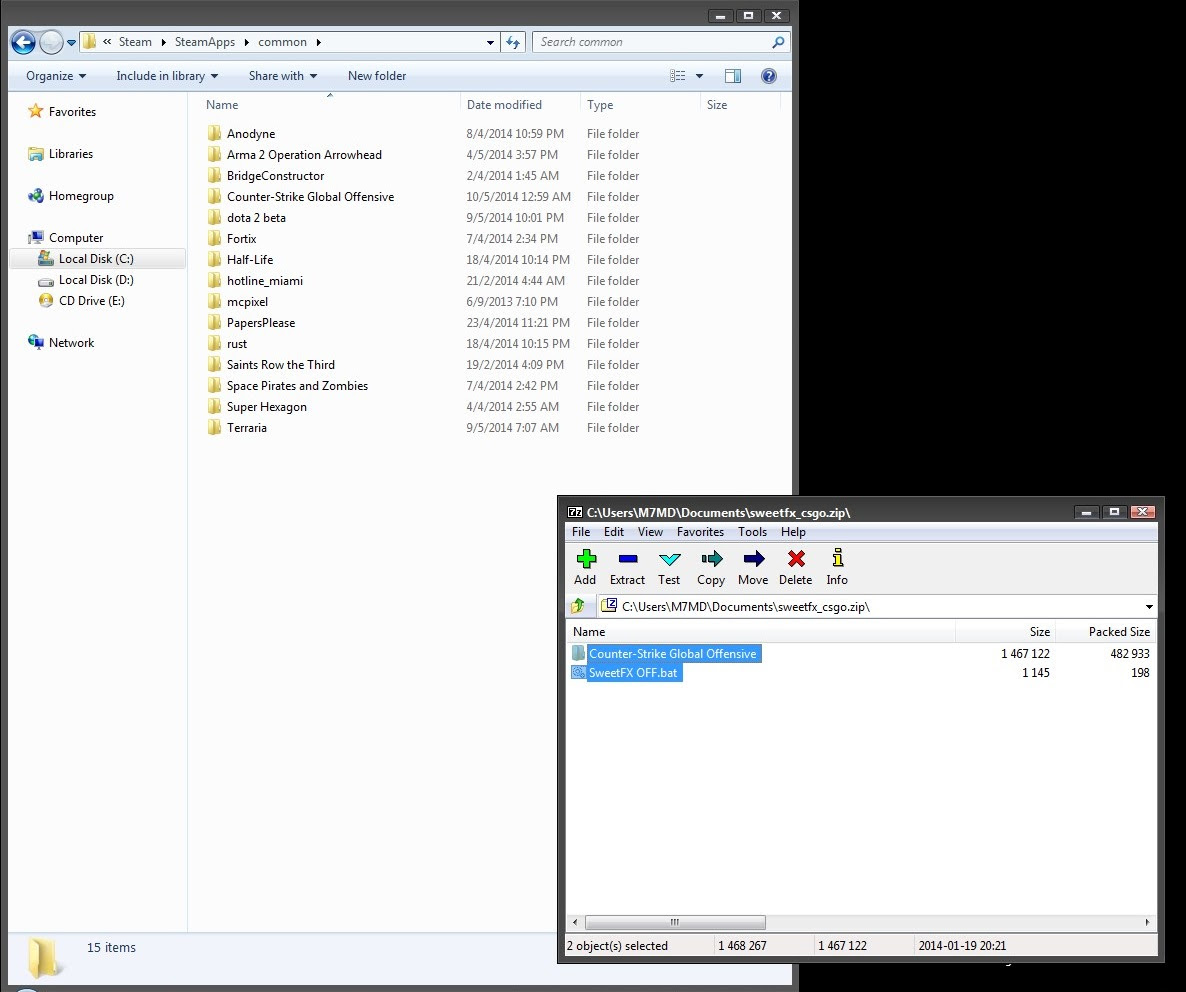Open view options dropdown arrow
The height and width of the screenshot is (992, 1186).
699,76
